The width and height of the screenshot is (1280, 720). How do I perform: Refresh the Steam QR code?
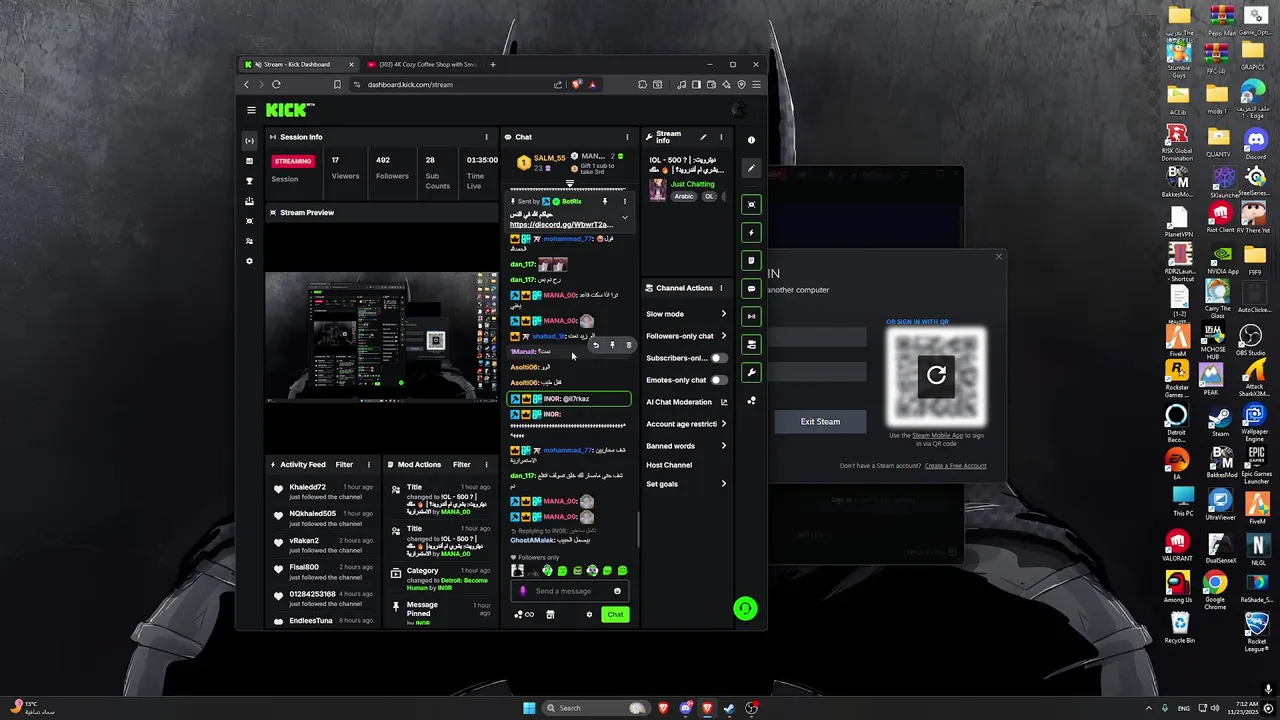click(x=936, y=375)
